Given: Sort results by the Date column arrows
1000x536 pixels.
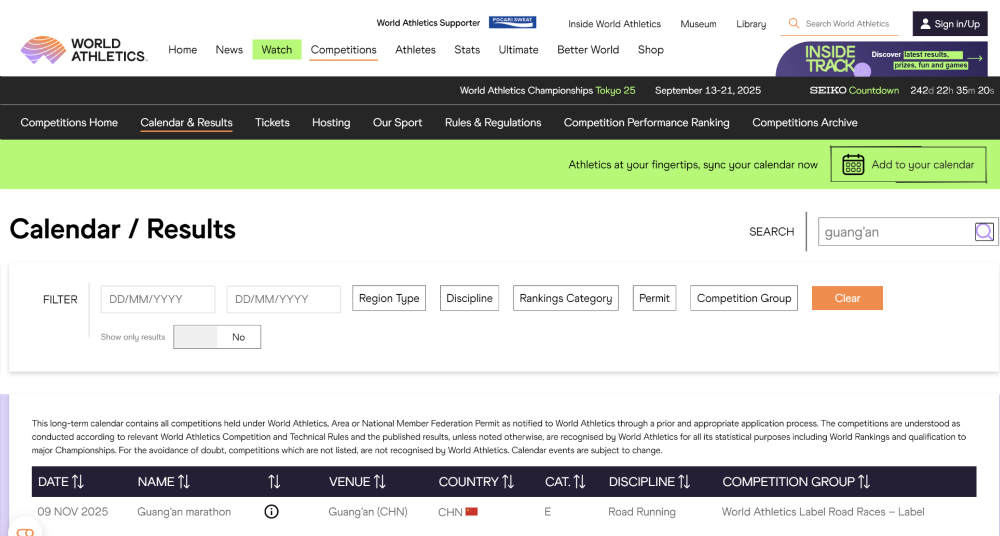Looking at the screenshot, I should tap(78, 482).
